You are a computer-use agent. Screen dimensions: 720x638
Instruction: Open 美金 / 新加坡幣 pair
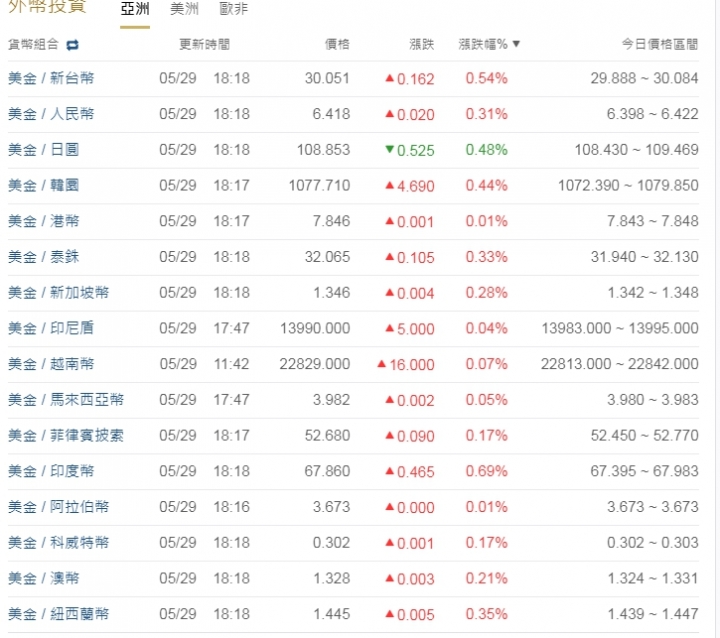click(x=58, y=293)
